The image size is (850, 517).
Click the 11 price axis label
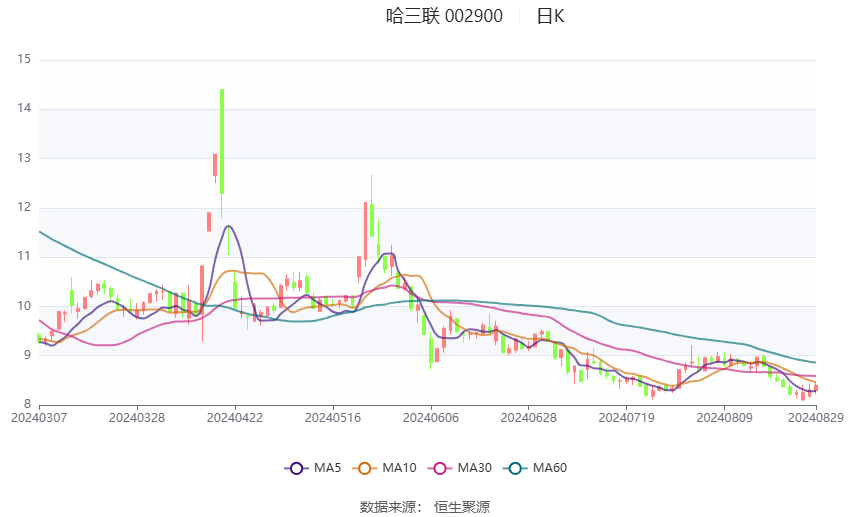[24, 256]
